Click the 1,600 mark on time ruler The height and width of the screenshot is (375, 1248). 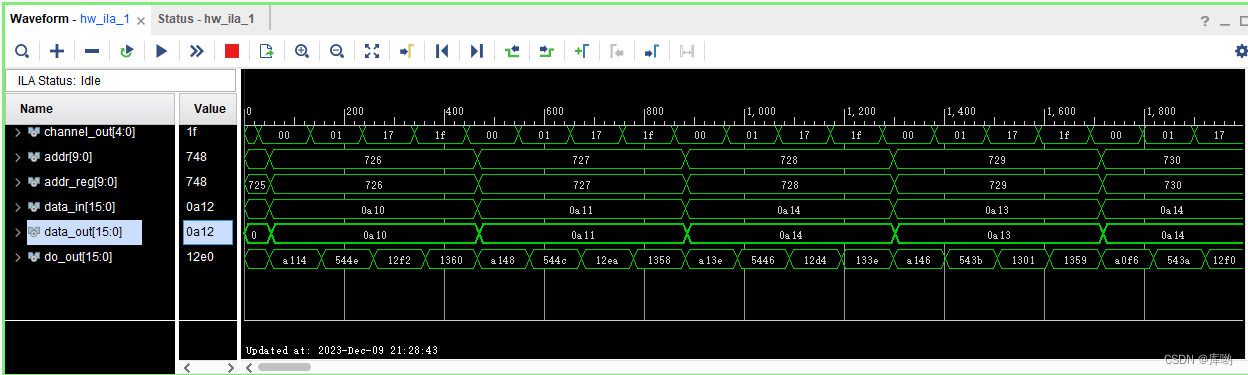1061,111
